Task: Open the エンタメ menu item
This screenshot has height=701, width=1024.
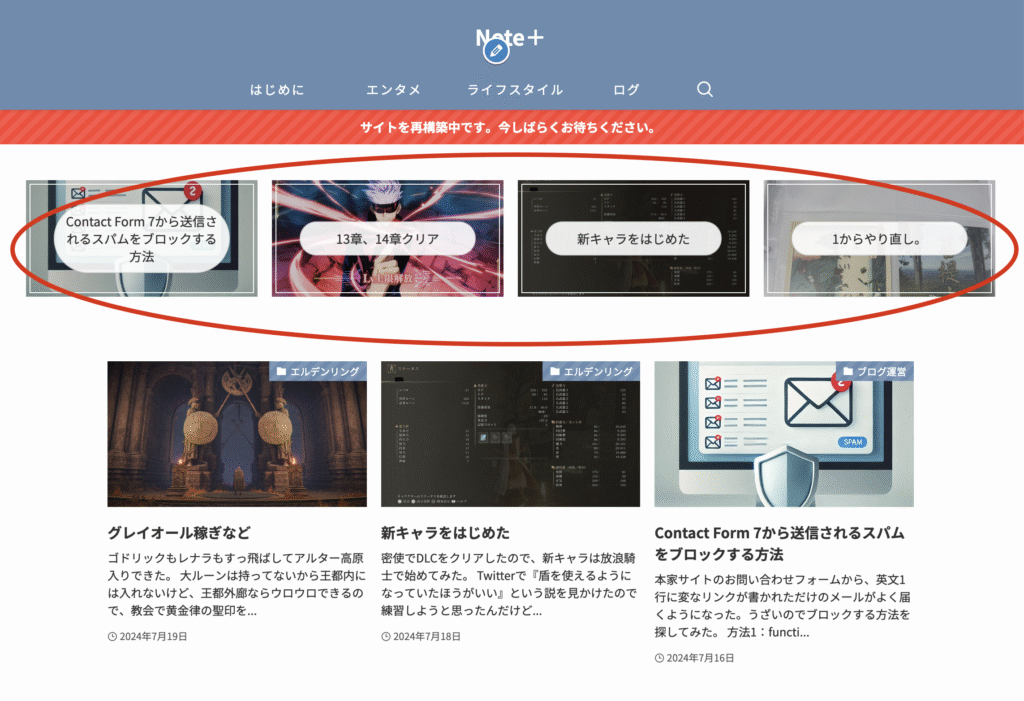Action: 393,90
